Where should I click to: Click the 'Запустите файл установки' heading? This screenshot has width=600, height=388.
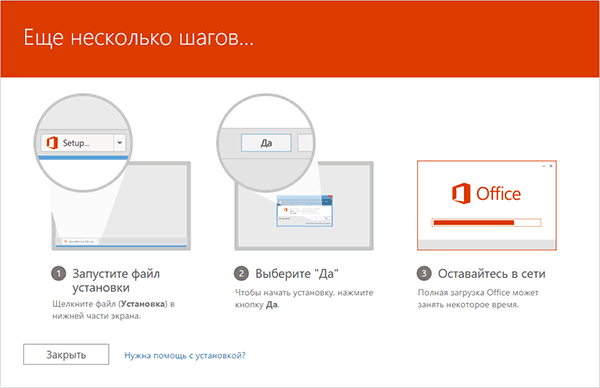click(x=116, y=280)
